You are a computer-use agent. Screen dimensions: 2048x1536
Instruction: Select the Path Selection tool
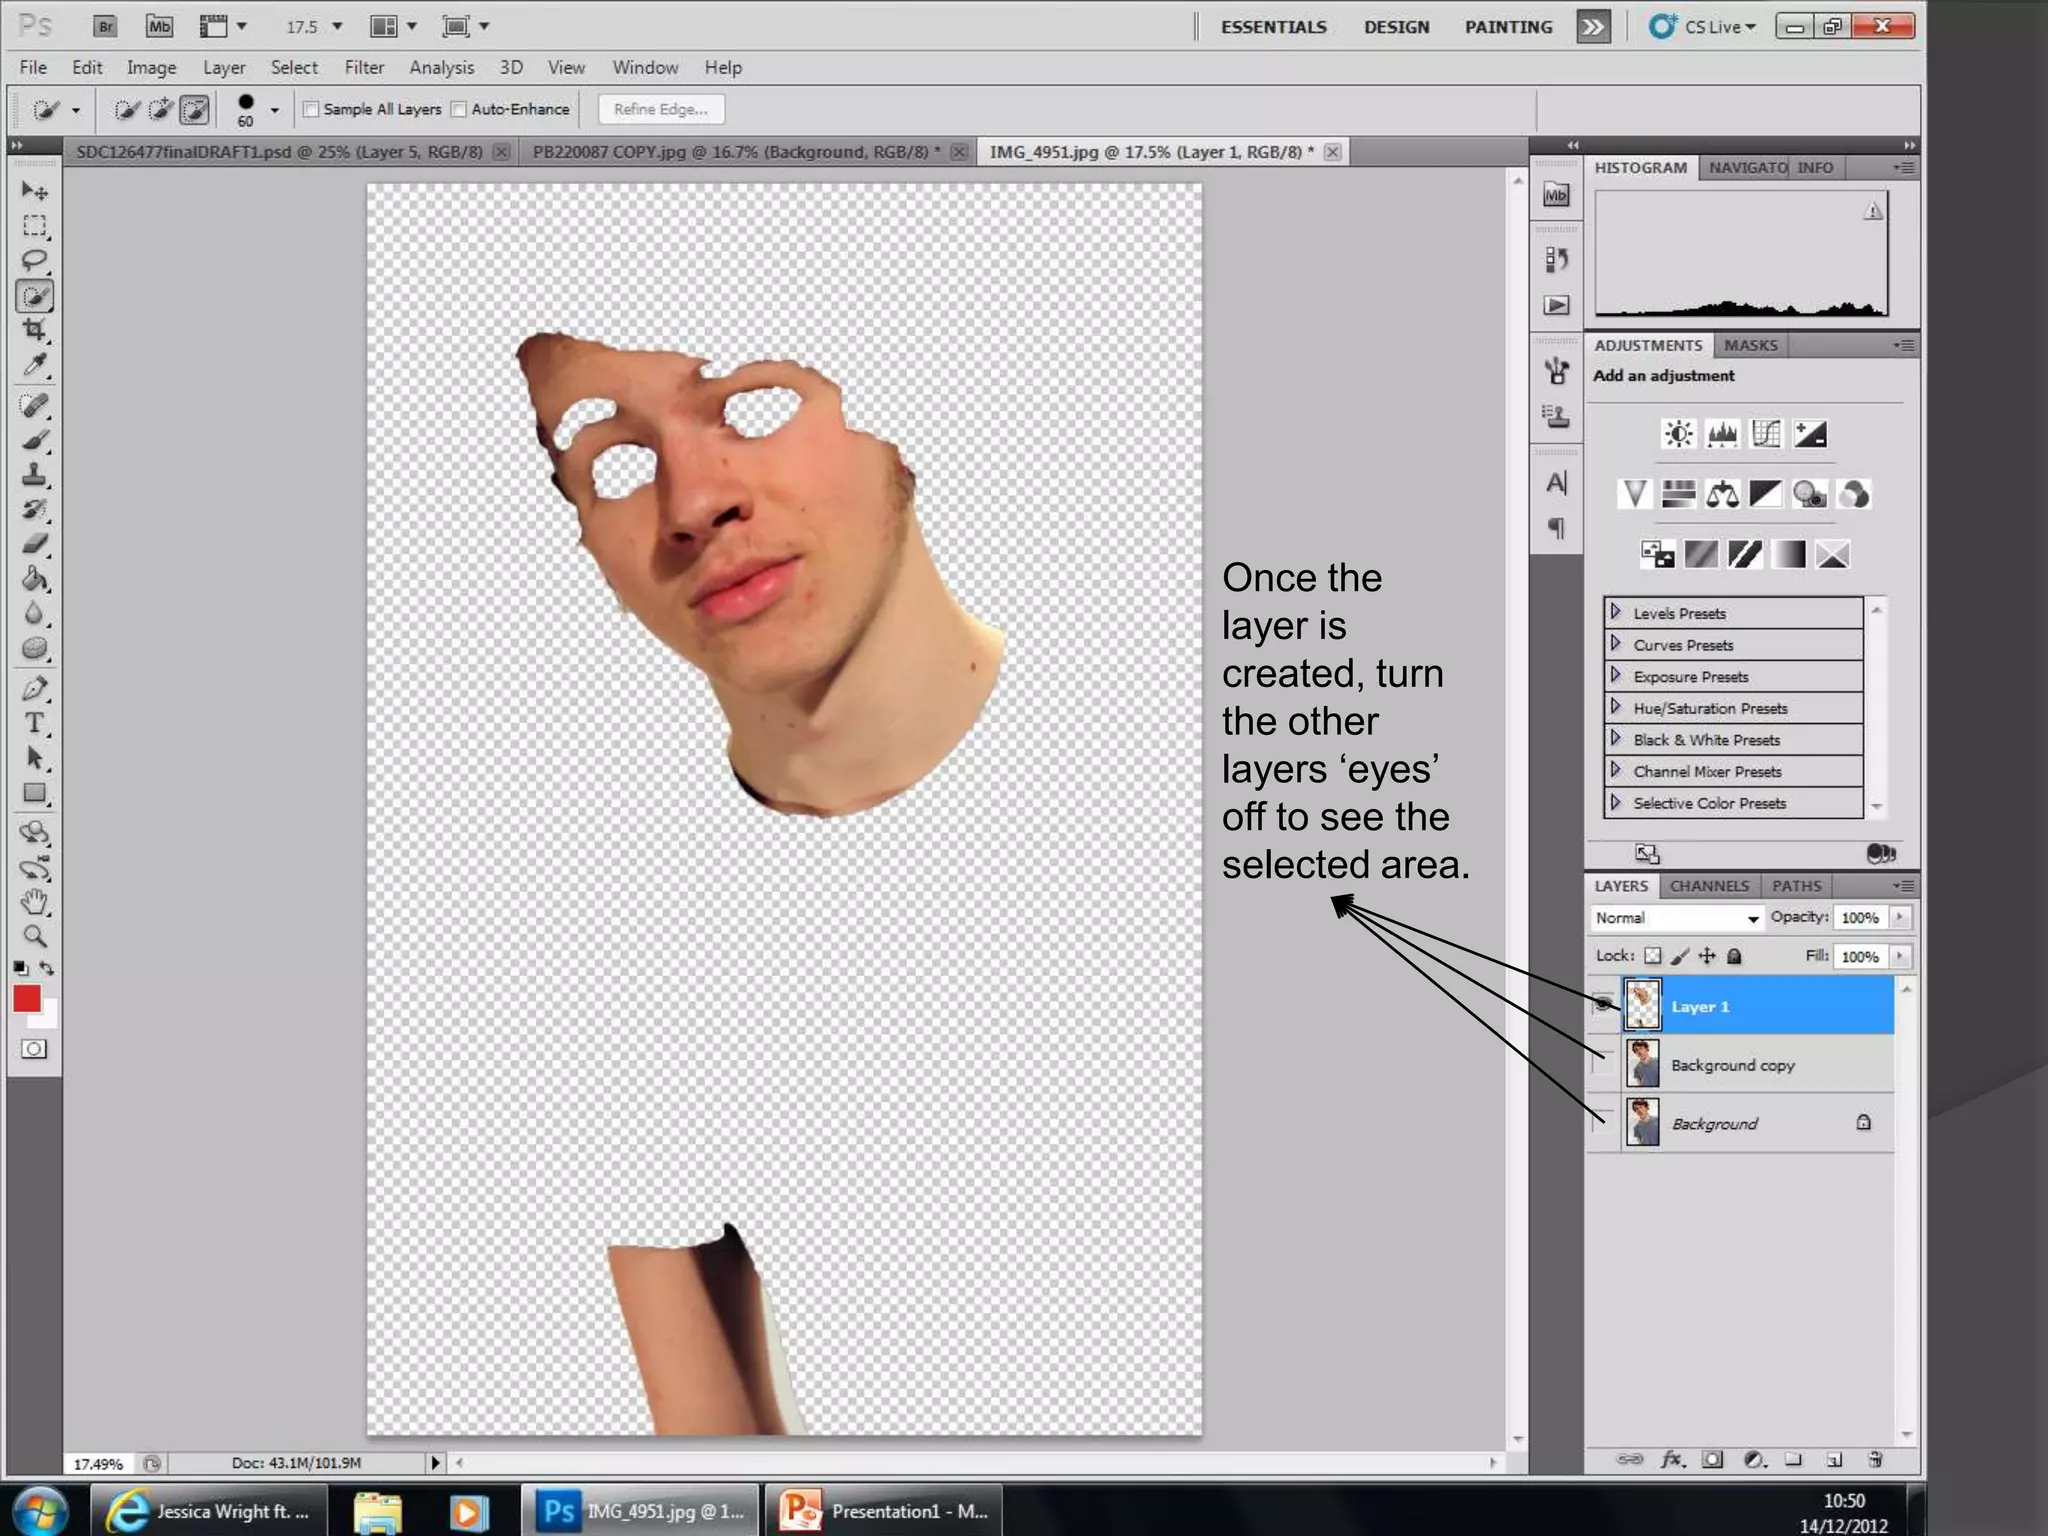35,758
